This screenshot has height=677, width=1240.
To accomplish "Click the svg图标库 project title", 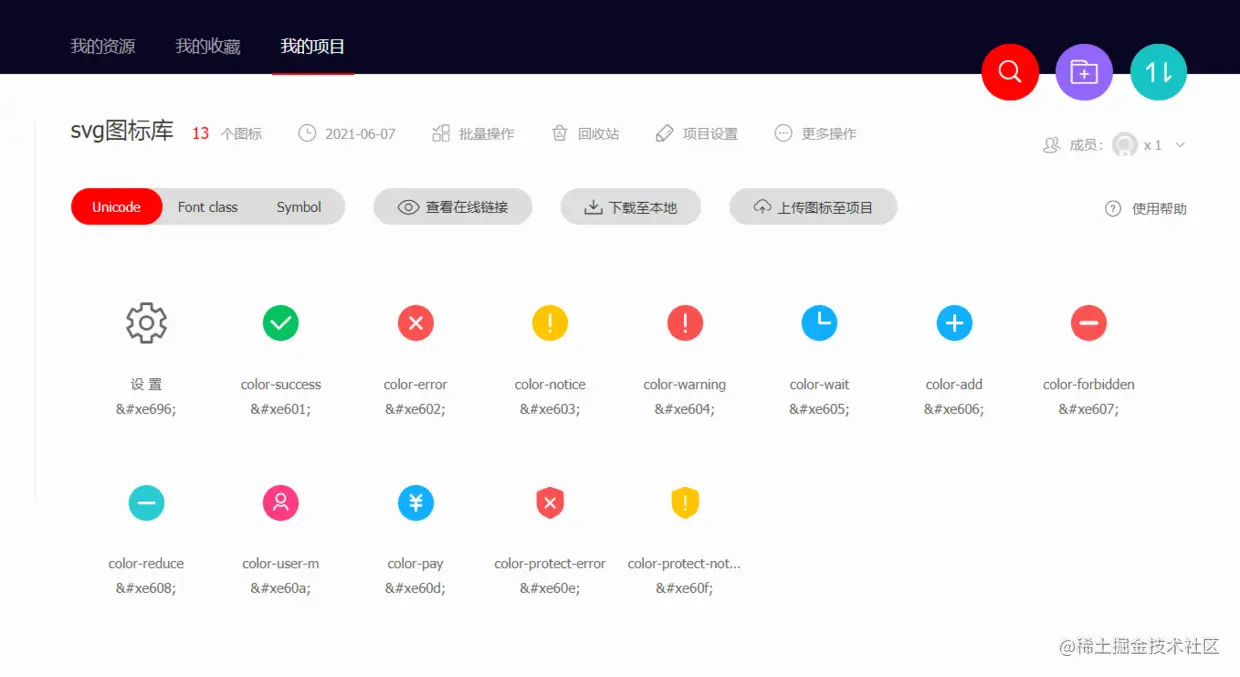I will click(122, 131).
